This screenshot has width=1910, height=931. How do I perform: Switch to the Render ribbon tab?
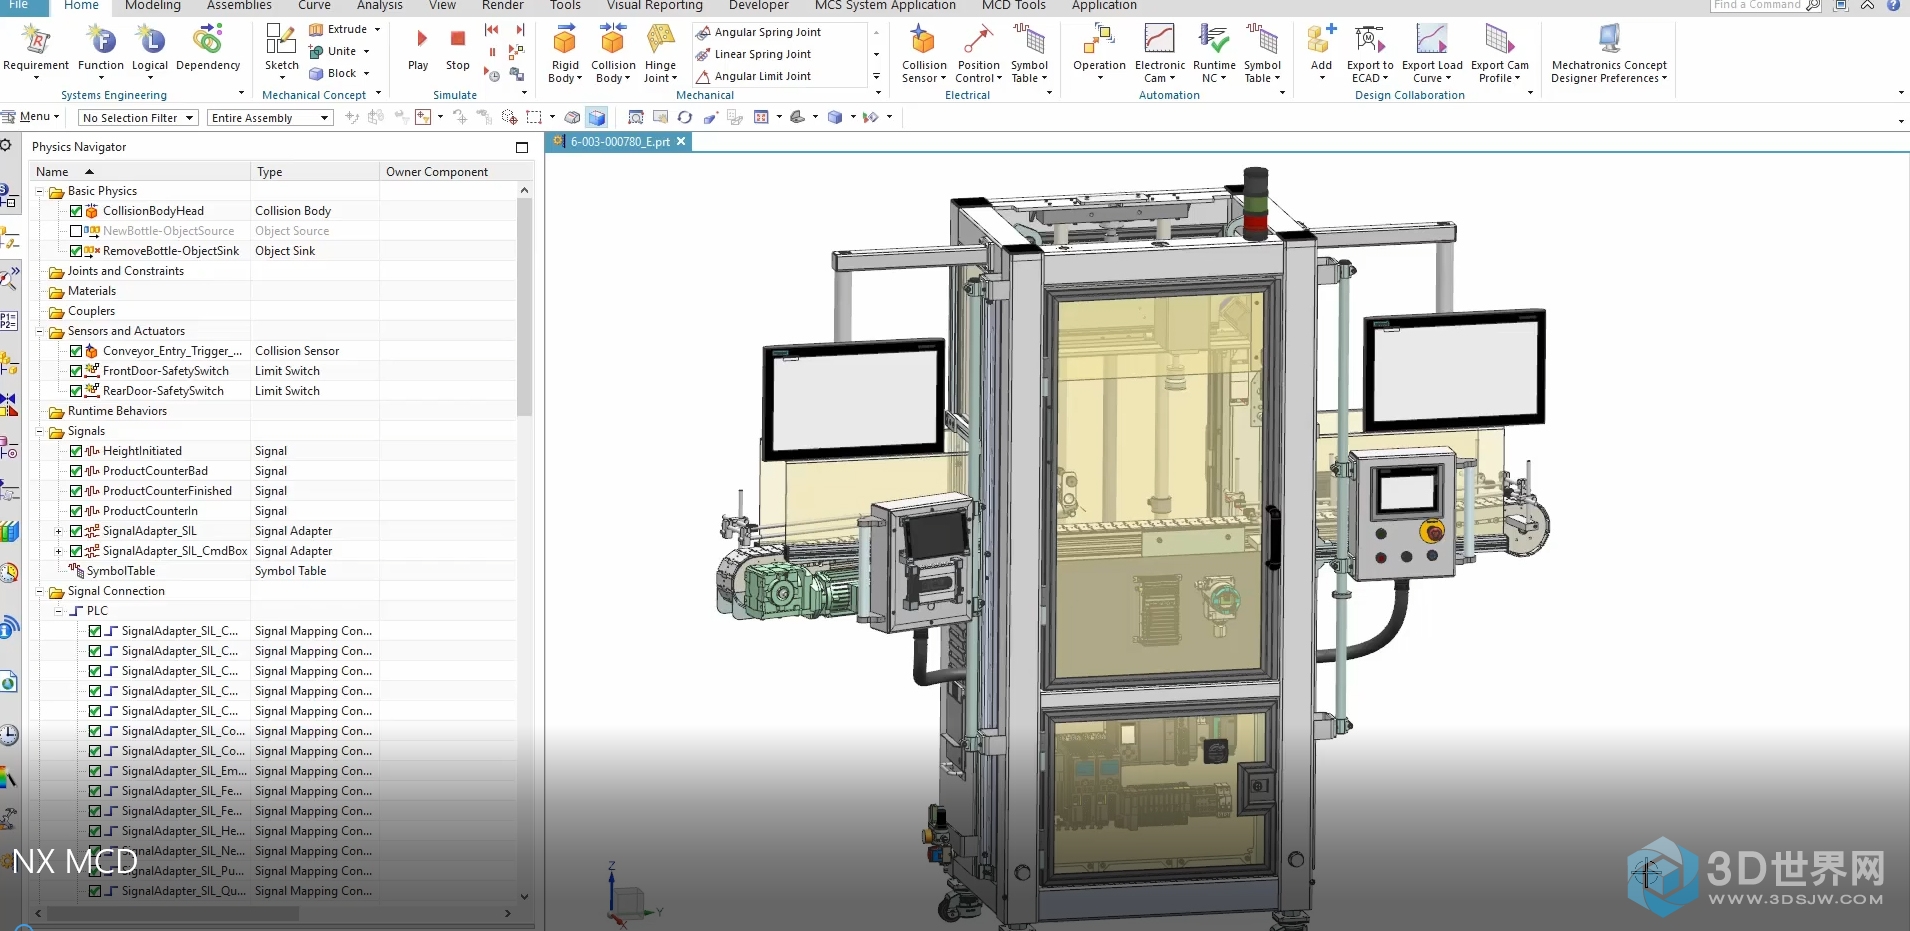pyautogui.click(x=503, y=6)
